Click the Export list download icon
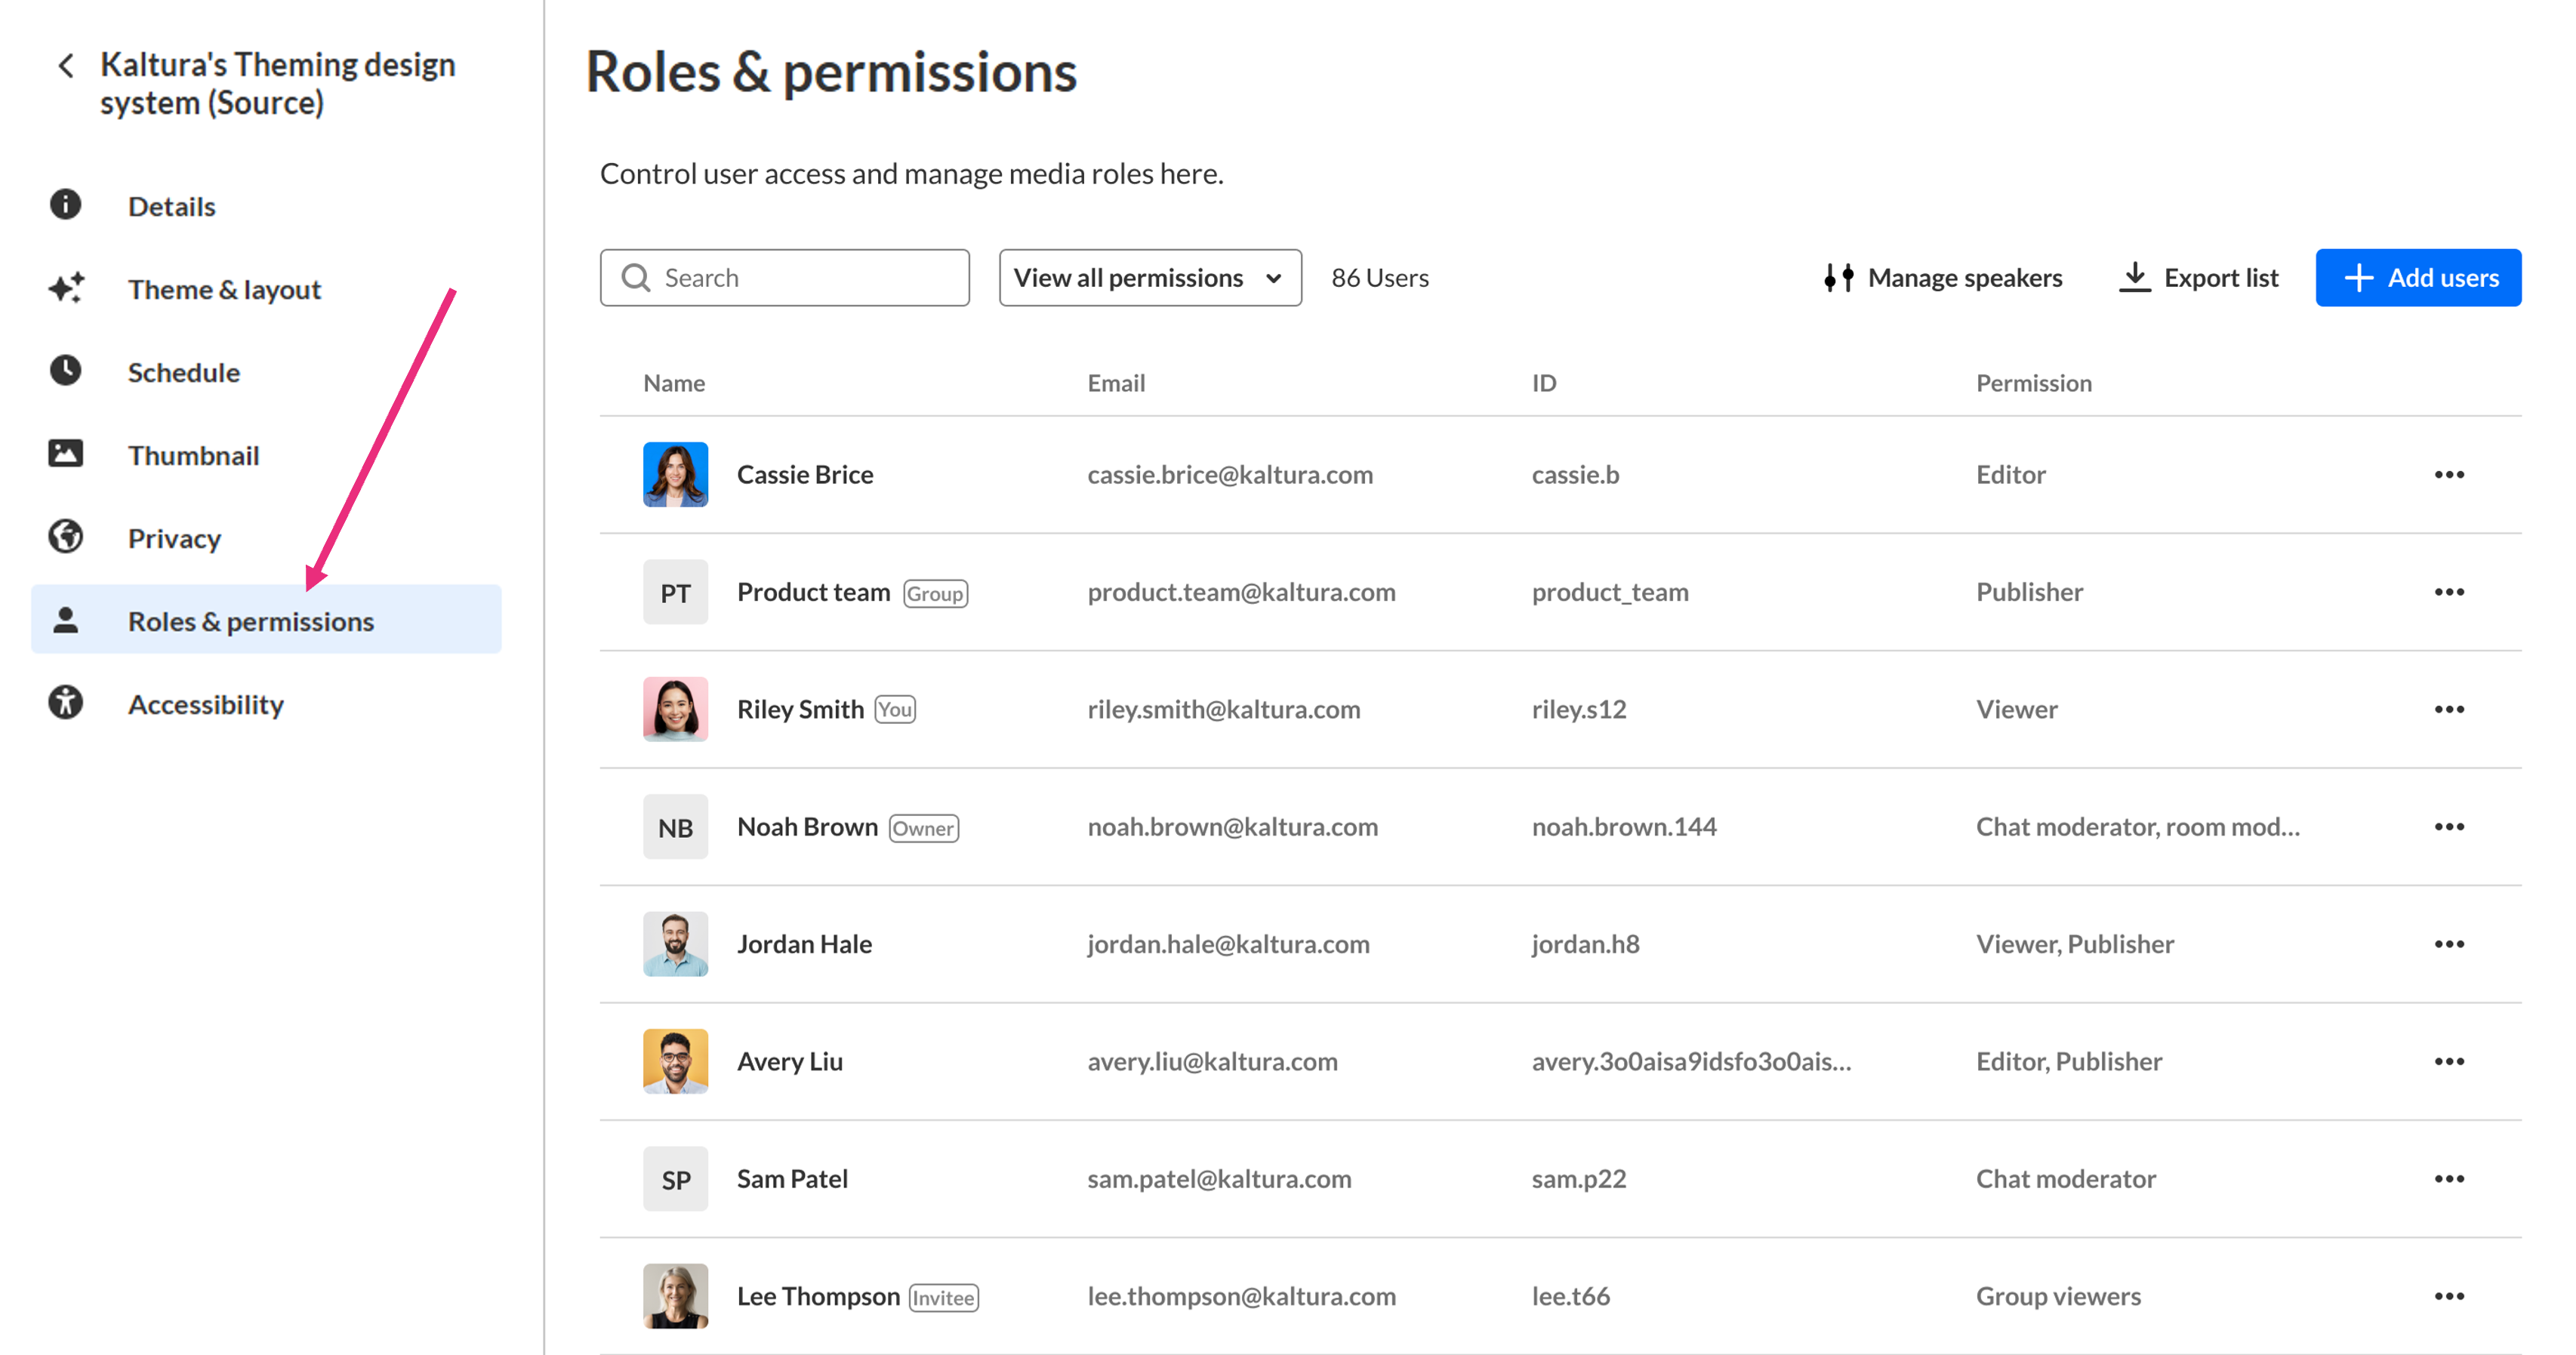This screenshot has width=2576, height=1355. pos(2134,277)
